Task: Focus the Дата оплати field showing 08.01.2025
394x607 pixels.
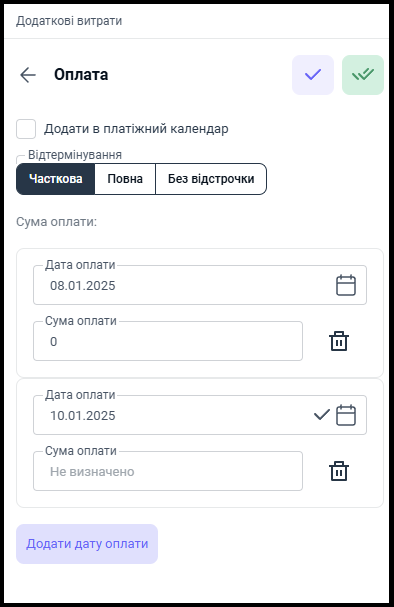Action: tap(200, 285)
